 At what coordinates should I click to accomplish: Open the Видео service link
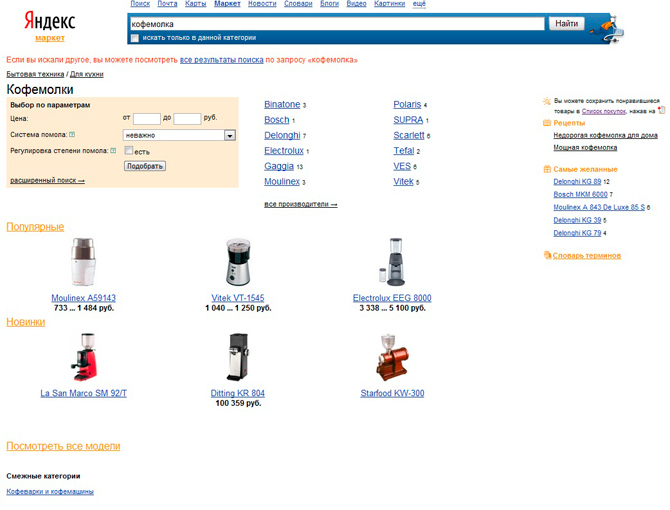coord(356,3)
